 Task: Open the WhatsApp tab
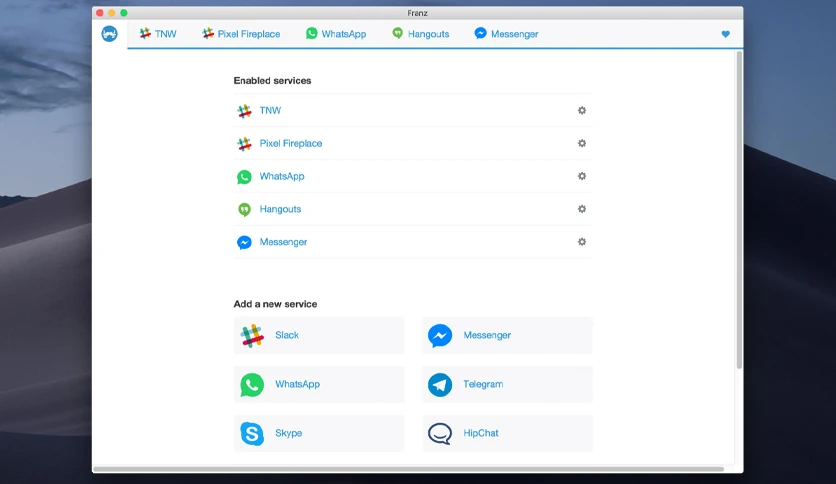pos(336,34)
